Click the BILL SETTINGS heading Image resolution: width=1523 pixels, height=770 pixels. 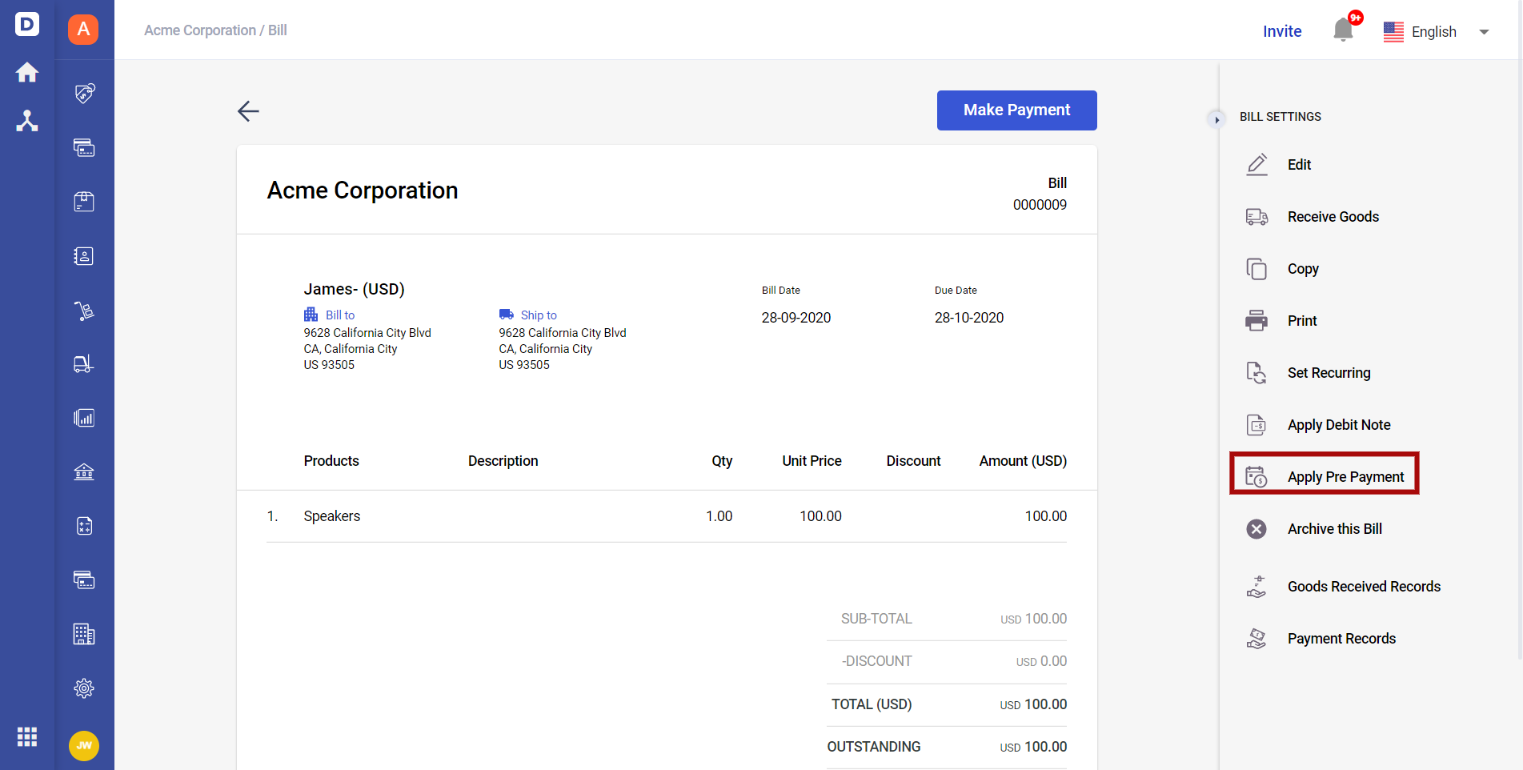(1280, 117)
